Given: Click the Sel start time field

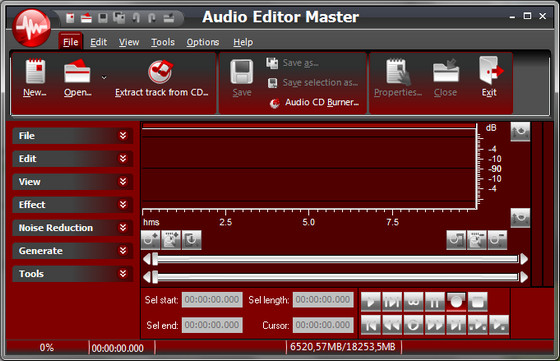Looking at the screenshot, I should (x=212, y=300).
